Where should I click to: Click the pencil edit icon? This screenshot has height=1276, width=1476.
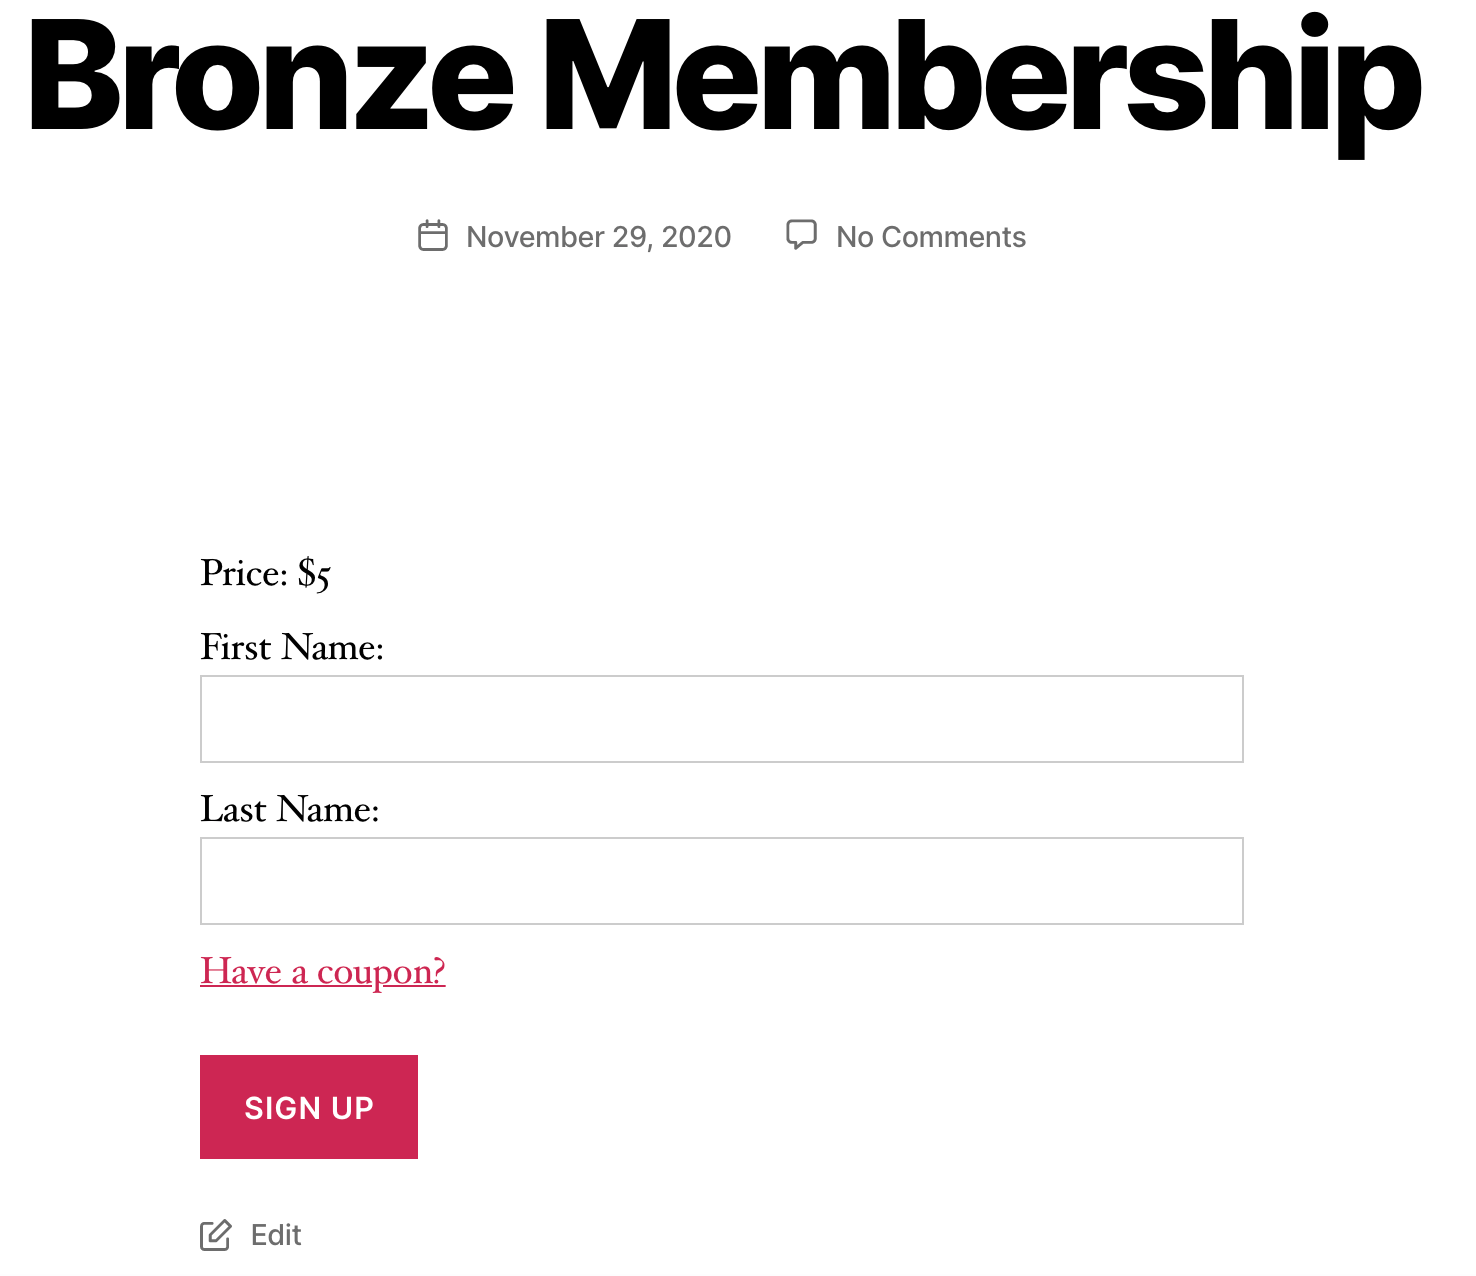215,1235
